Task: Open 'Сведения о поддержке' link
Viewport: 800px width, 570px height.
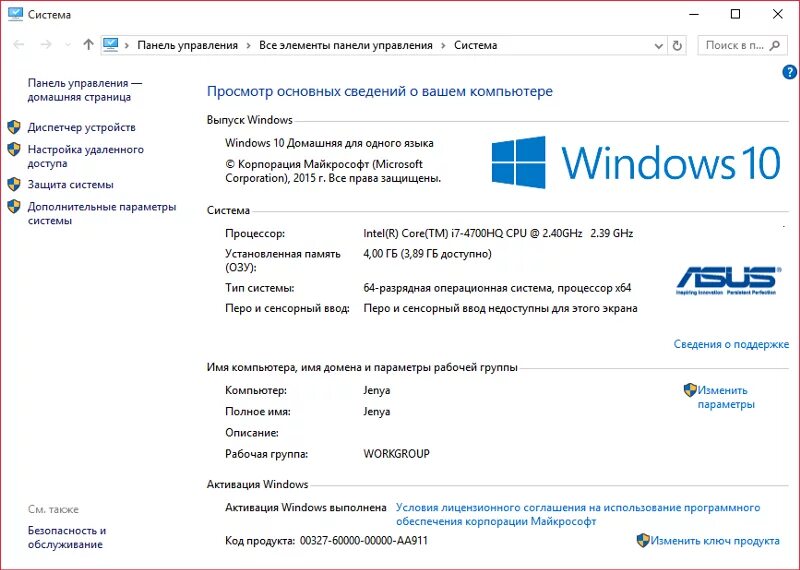Action: coord(731,344)
